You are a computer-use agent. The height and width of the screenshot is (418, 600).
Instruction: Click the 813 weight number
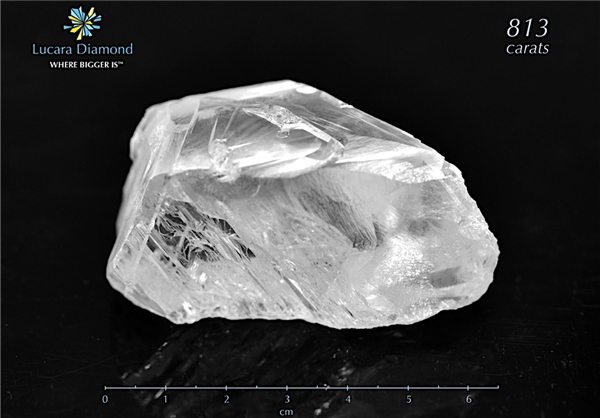pos(527,28)
